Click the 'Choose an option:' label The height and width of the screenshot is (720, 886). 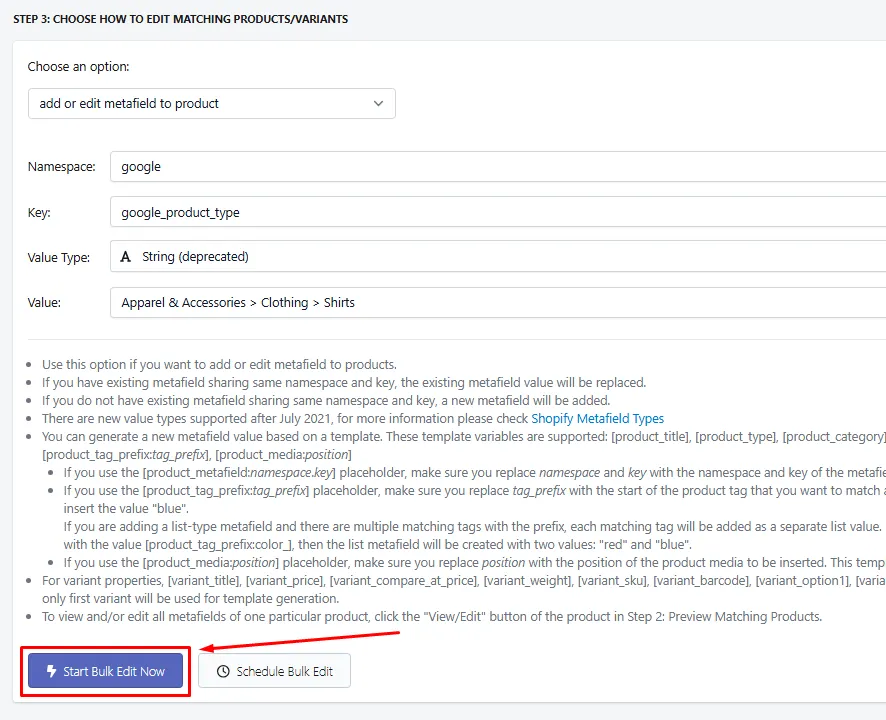click(79, 67)
